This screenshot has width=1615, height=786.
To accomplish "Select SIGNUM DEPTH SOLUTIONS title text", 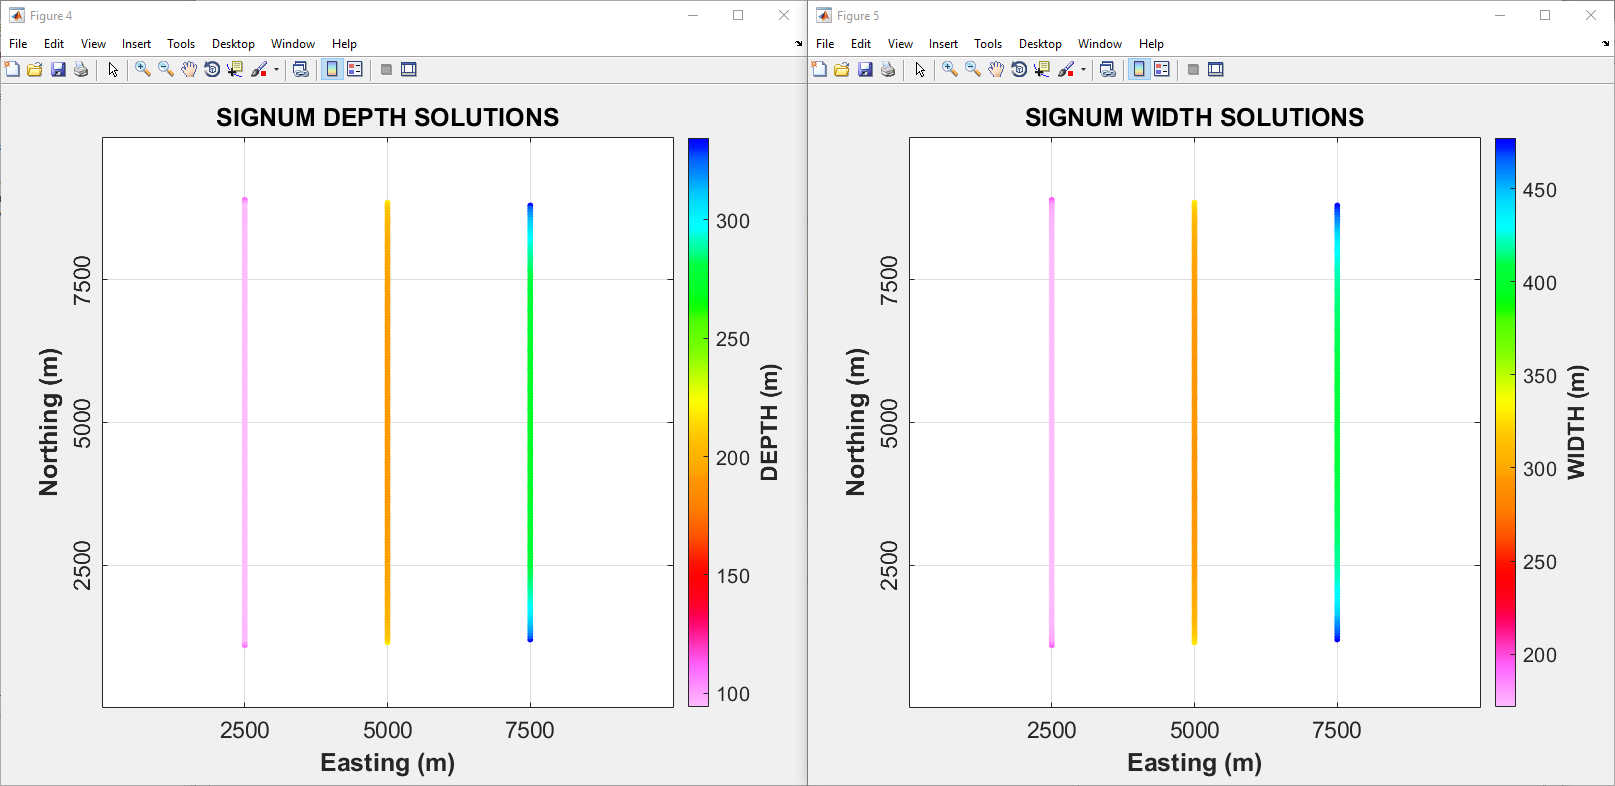I will pos(388,117).
